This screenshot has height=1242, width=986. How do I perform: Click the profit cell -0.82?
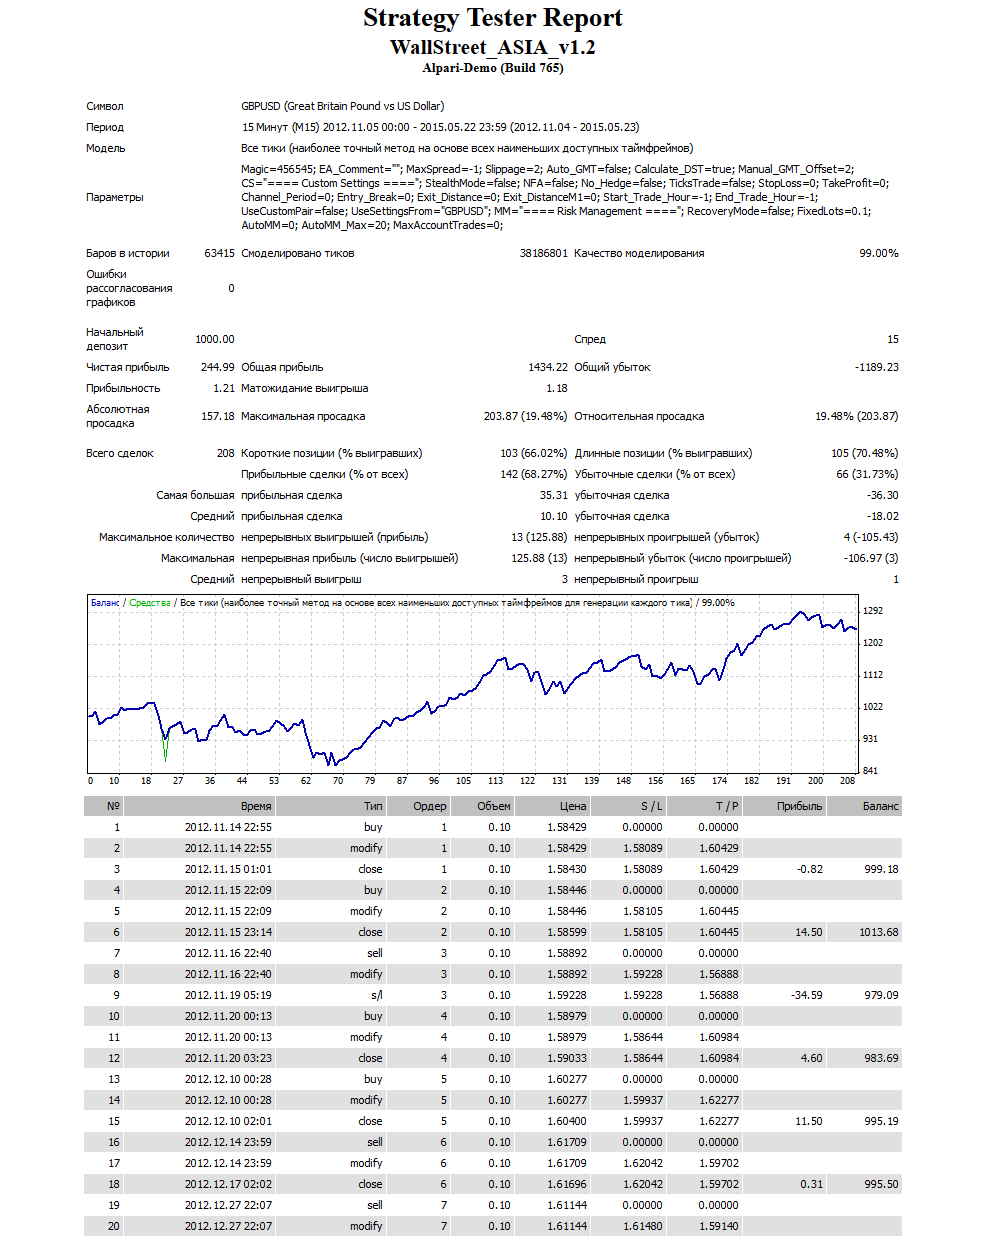[x=810, y=869]
